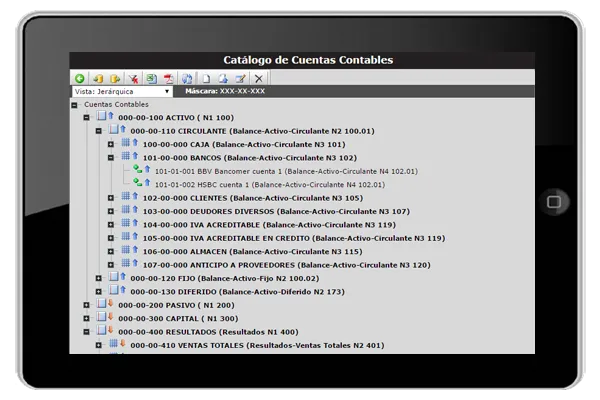This screenshot has height=400, width=600.
Task: Select the 100-00-000 CAJA account
Action: 244,145
